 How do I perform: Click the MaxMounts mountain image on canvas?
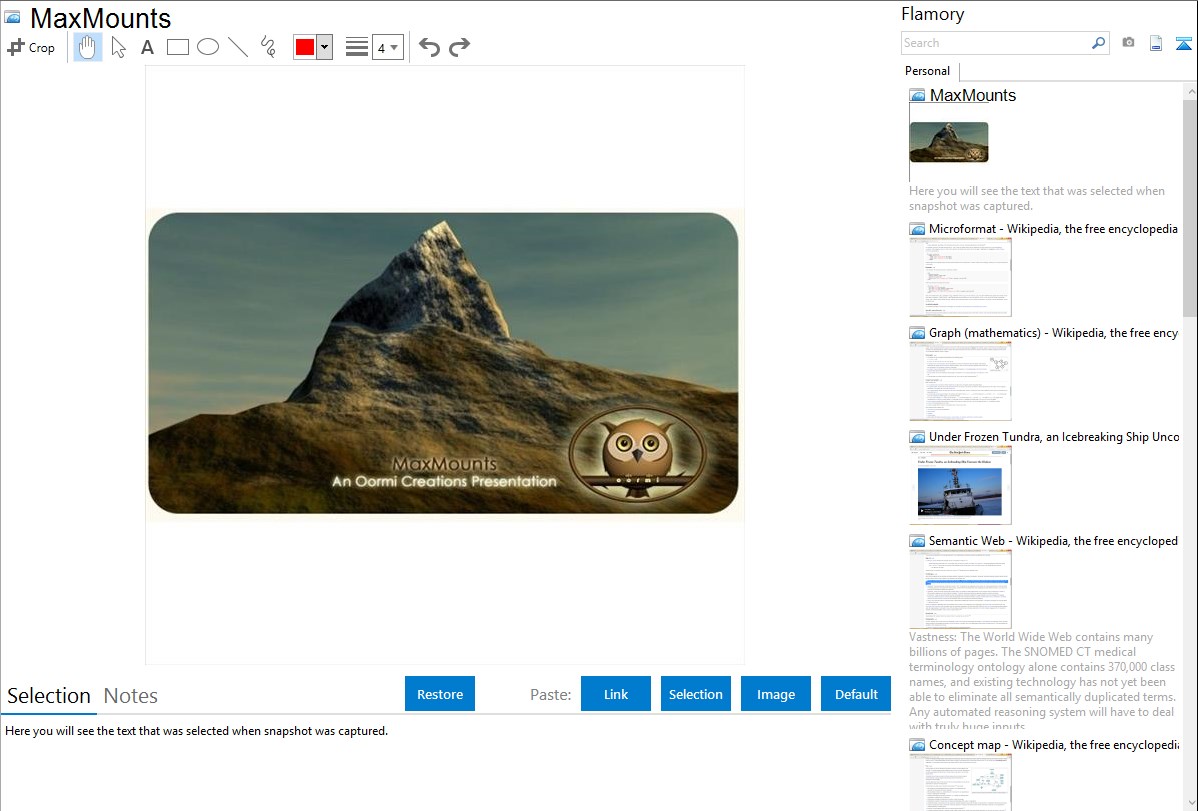[x=443, y=363]
